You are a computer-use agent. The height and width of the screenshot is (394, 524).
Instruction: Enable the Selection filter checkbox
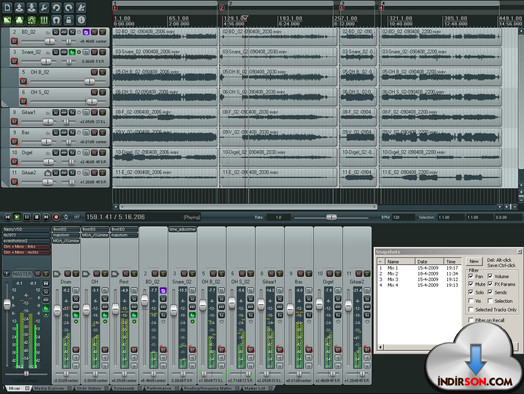click(x=490, y=301)
